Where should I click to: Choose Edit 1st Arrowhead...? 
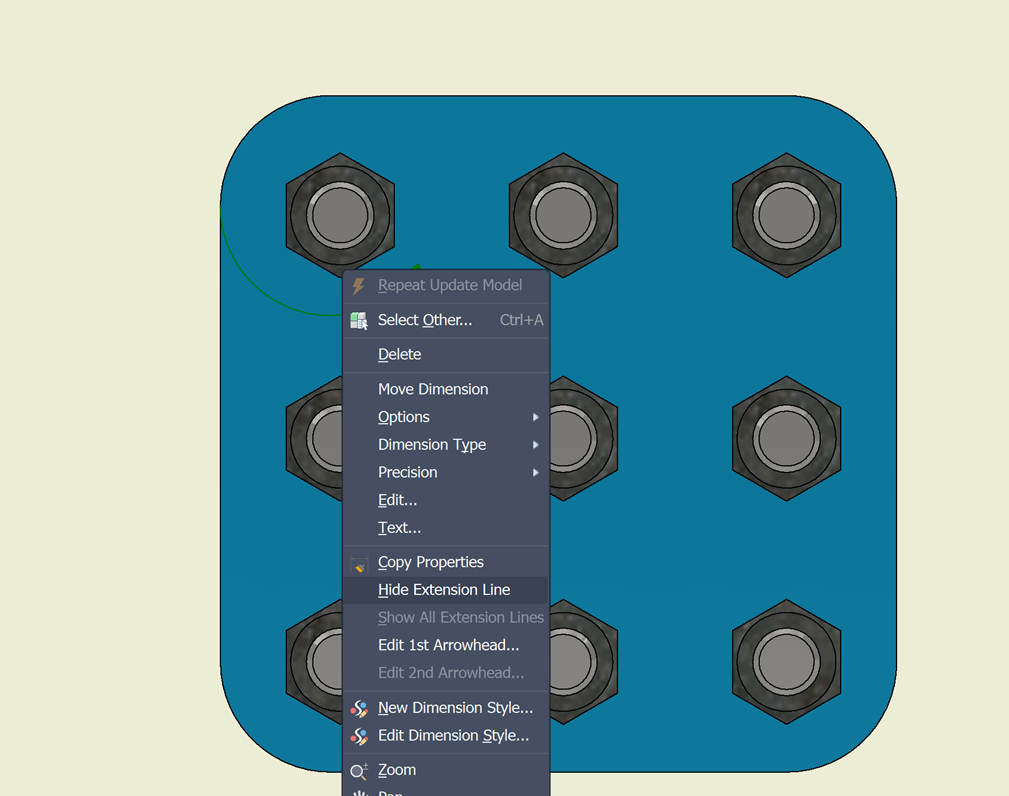point(447,645)
